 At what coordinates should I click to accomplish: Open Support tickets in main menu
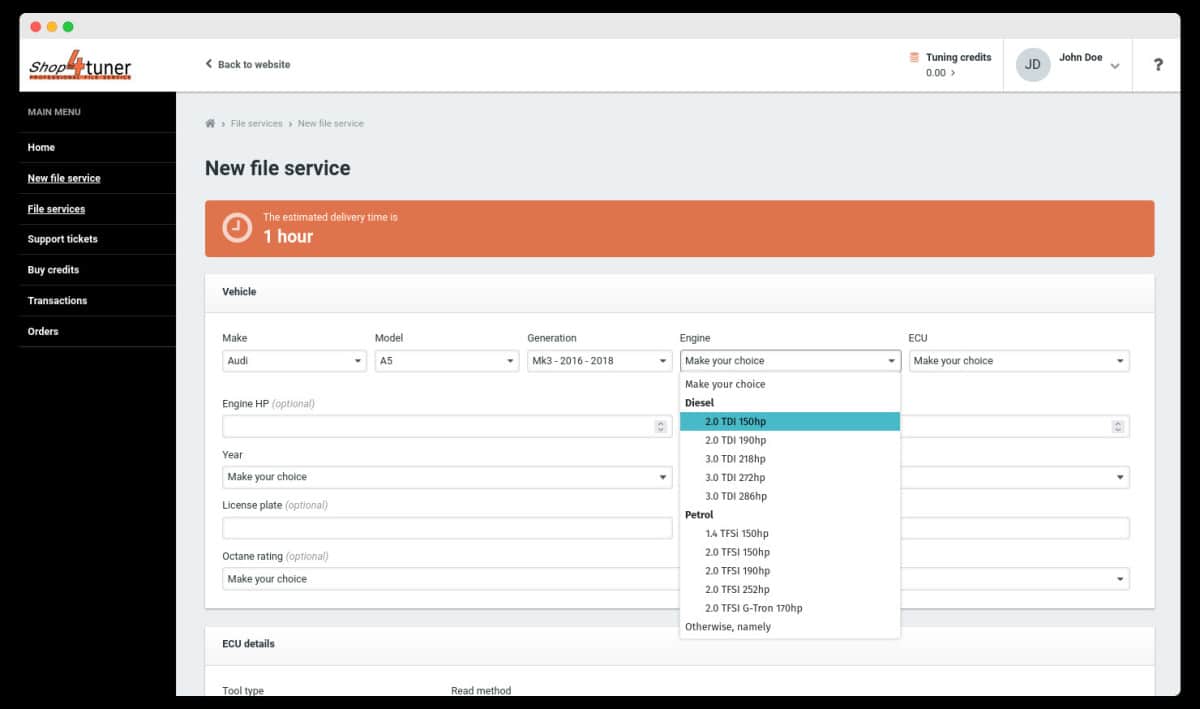[63, 239]
